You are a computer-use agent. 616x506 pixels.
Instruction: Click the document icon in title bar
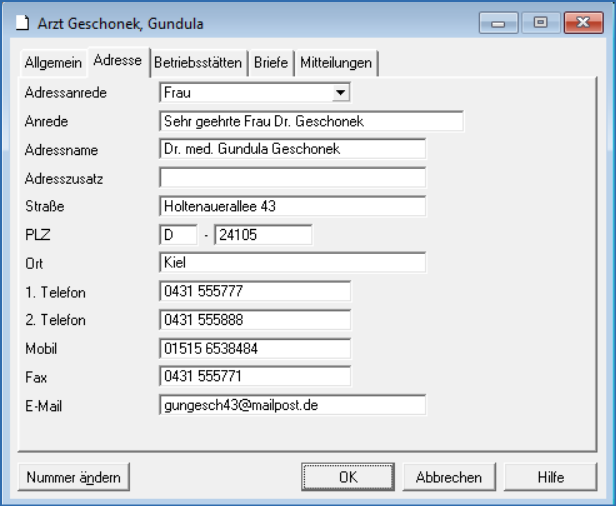tap(22, 23)
